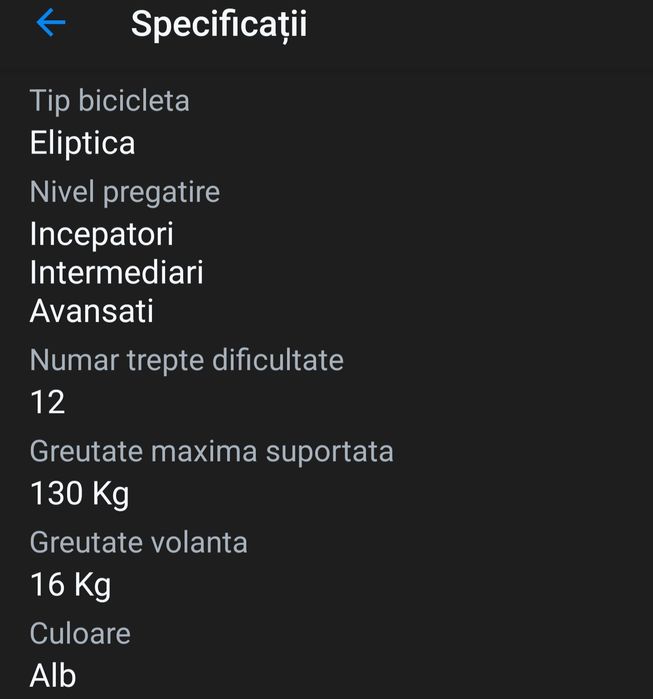
Task: Tap the words 'Numar trepte'
Action: tap(114, 359)
